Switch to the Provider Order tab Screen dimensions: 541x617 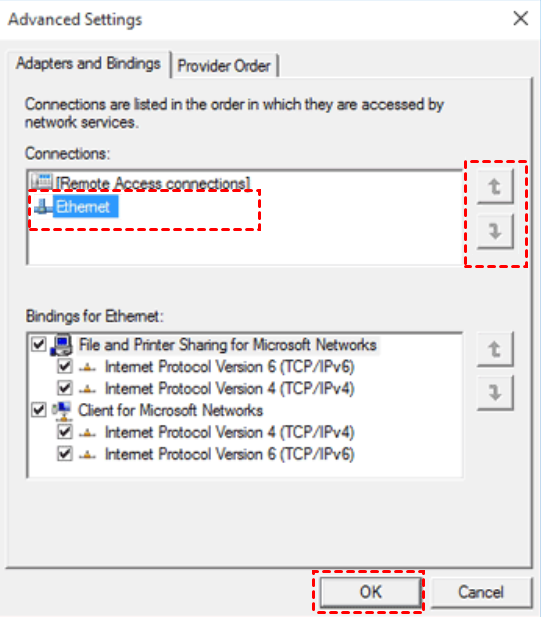point(225,66)
